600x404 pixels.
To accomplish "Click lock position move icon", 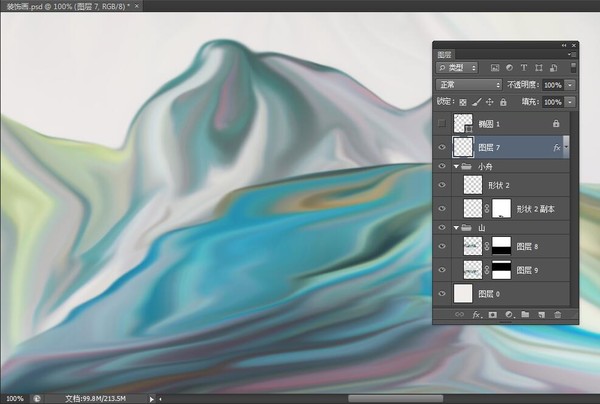I will point(489,102).
